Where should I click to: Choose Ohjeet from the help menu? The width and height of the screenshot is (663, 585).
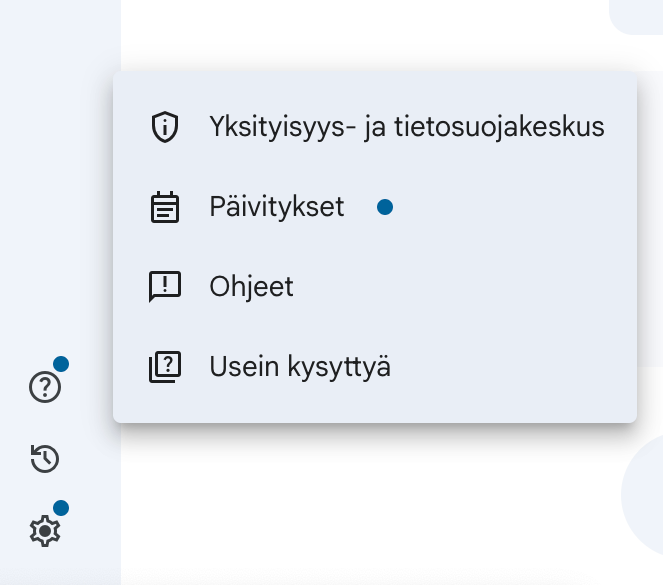[x=375, y=287]
